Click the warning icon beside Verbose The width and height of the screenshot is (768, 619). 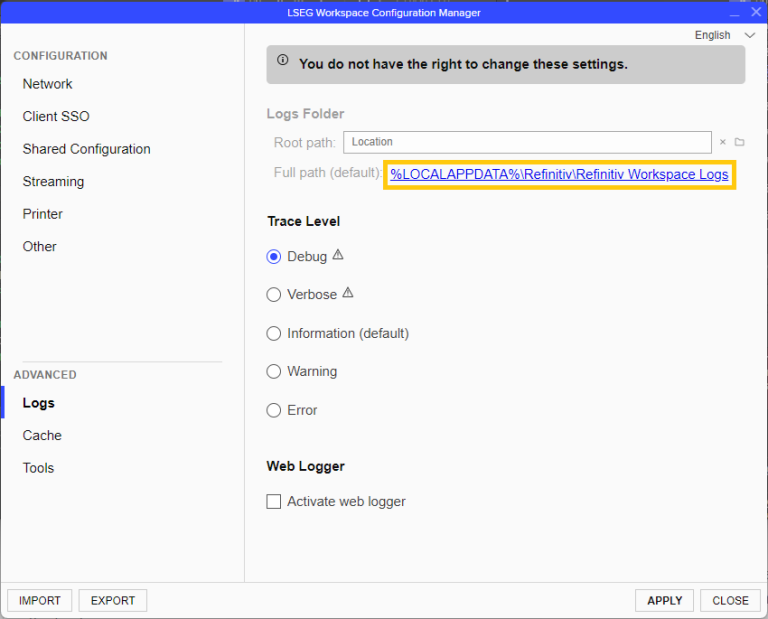pos(348,294)
